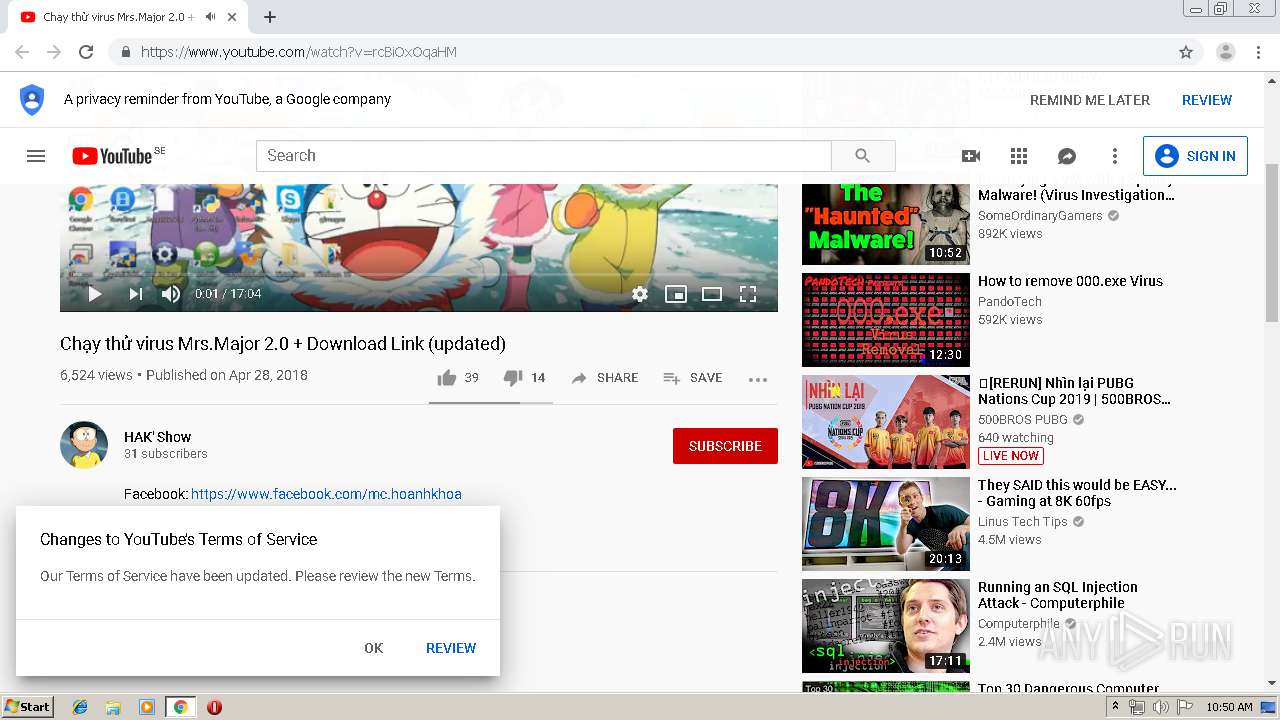Open Chrome three-dot menu

pyautogui.click(x=1259, y=52)
